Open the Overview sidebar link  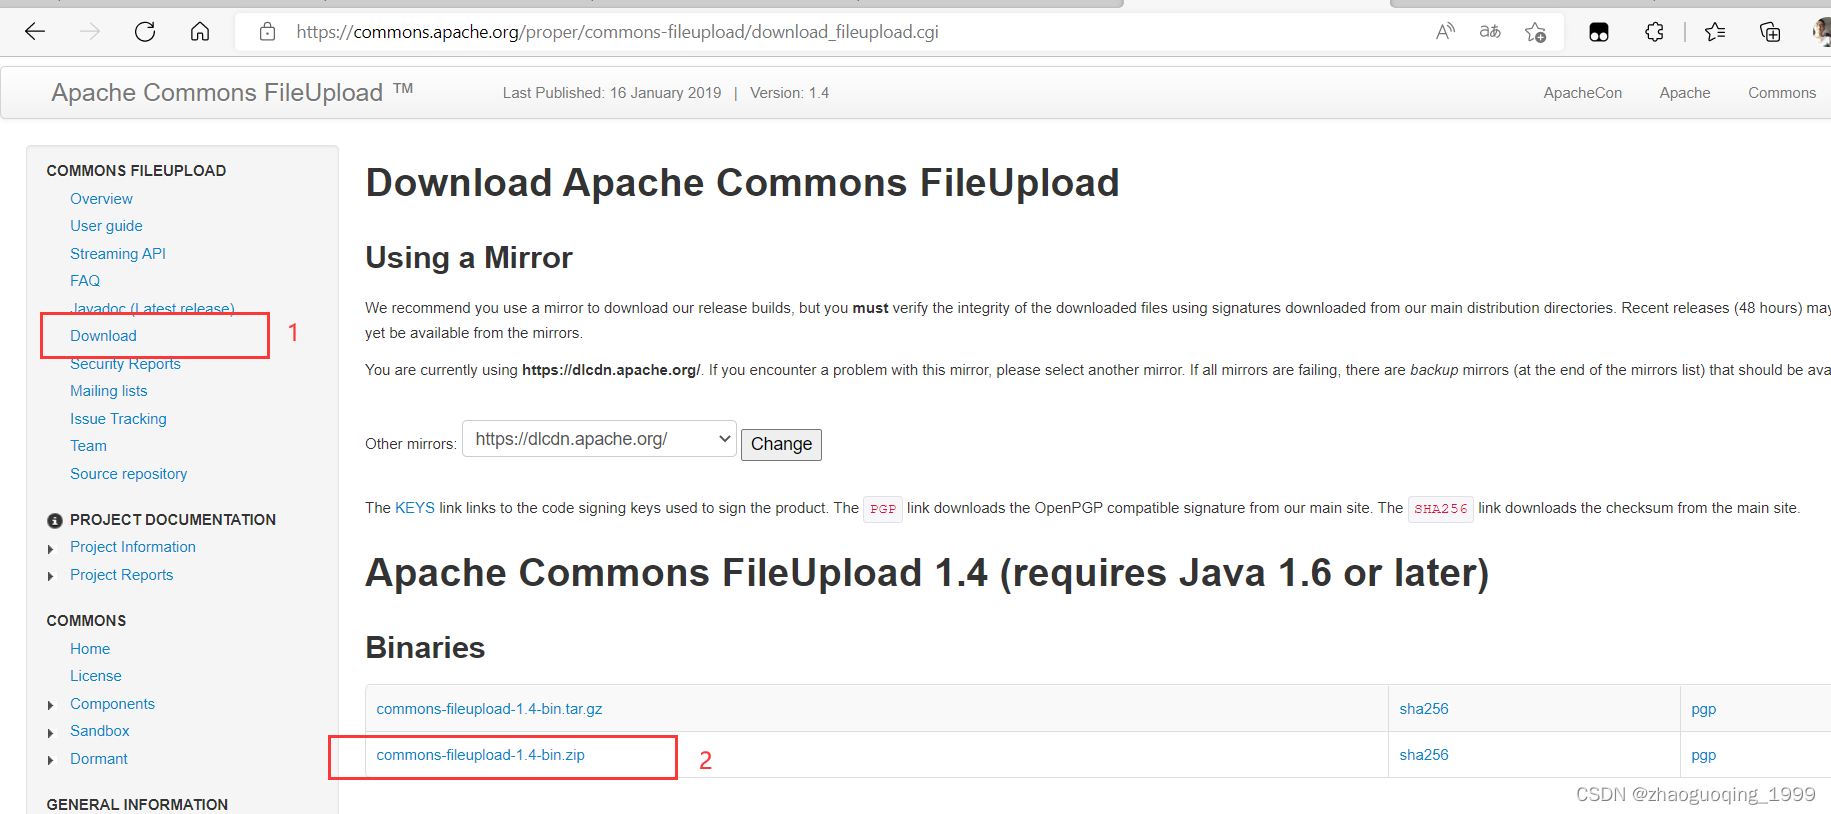click(x=101, y=199)
